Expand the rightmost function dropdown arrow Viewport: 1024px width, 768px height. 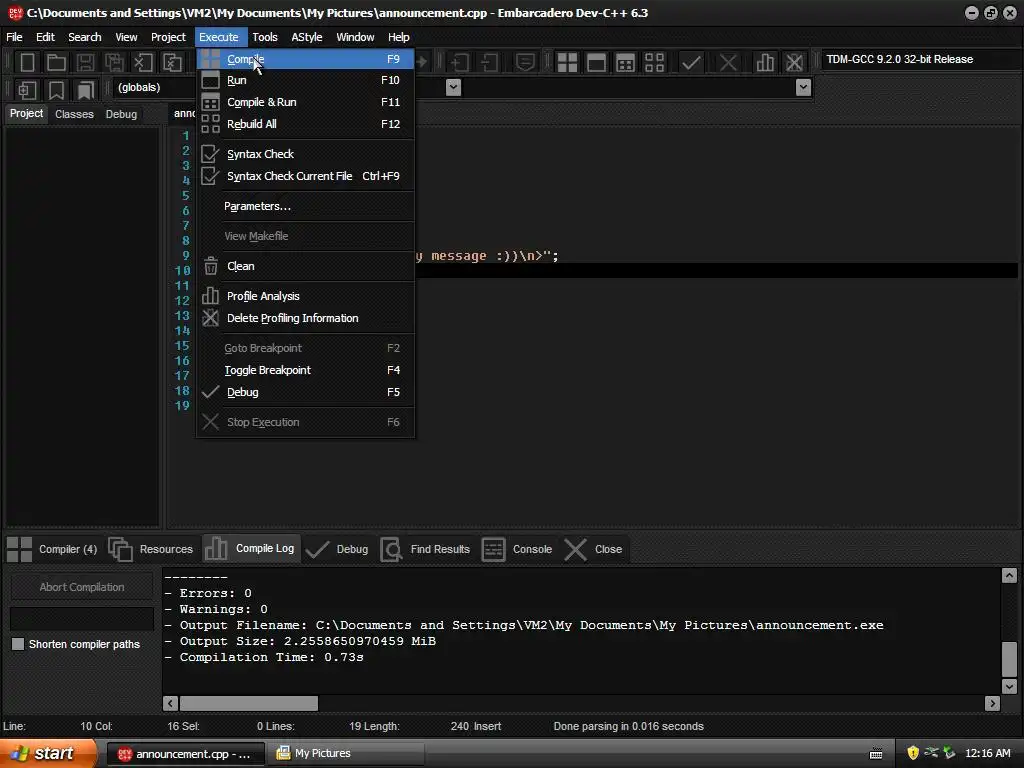coord(803,87)
